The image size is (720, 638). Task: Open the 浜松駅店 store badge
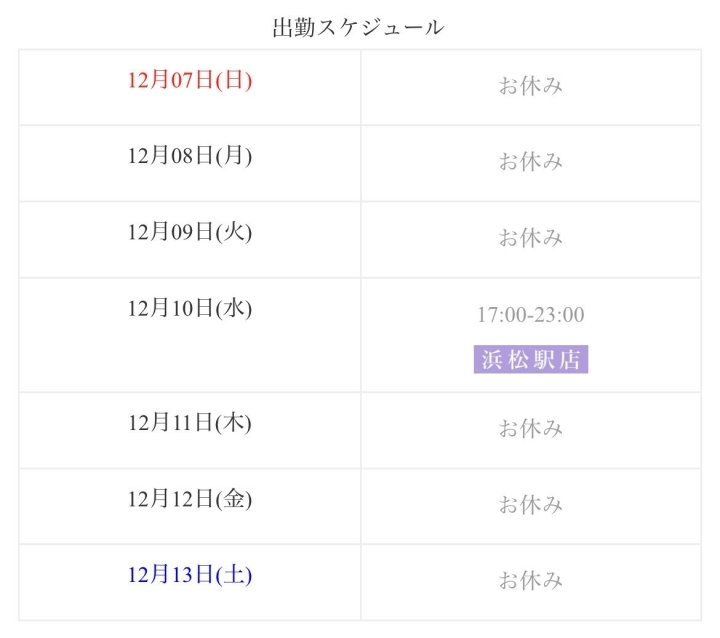(531, 360)
